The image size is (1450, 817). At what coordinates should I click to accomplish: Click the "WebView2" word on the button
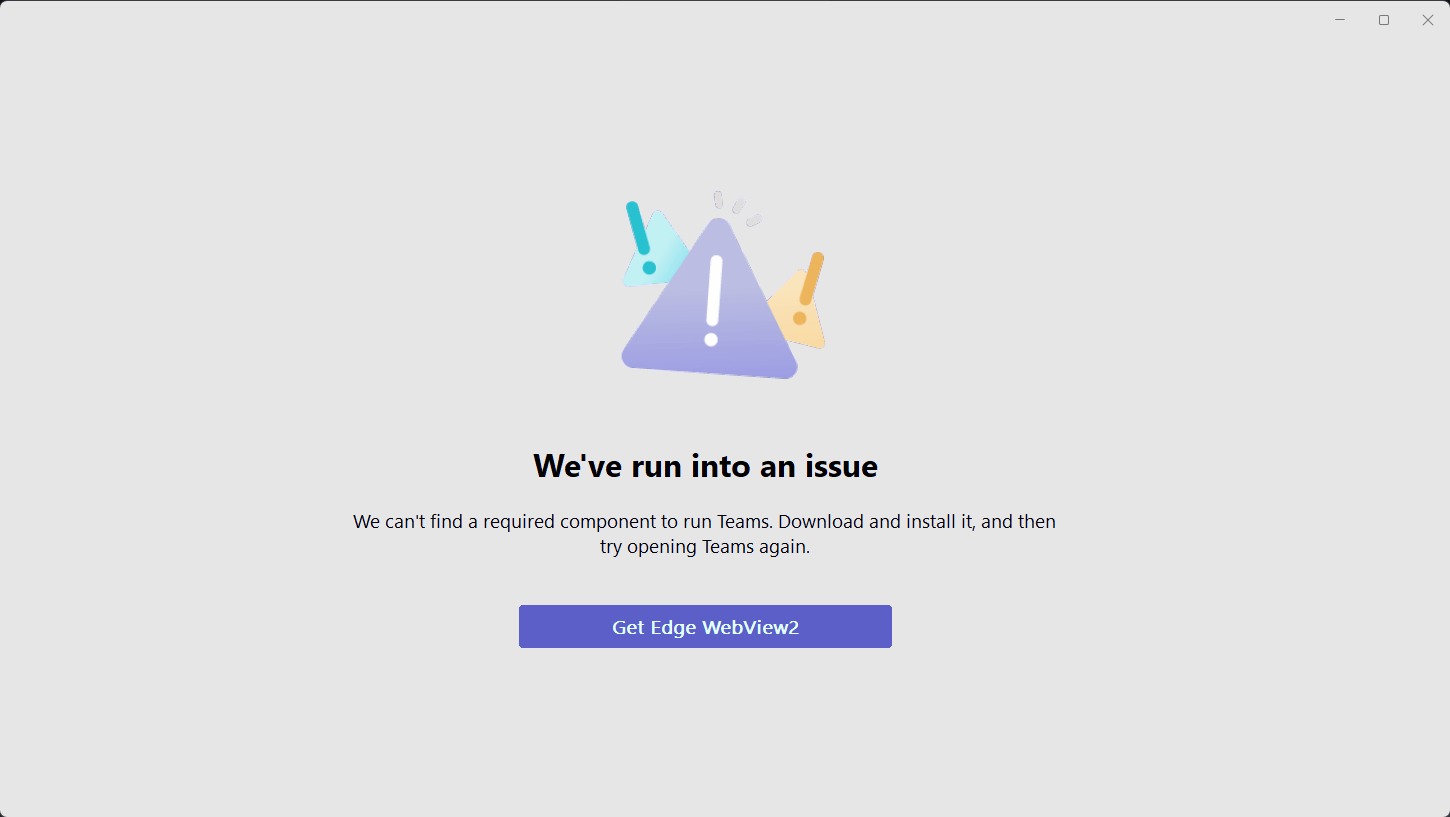click(750, 628)
